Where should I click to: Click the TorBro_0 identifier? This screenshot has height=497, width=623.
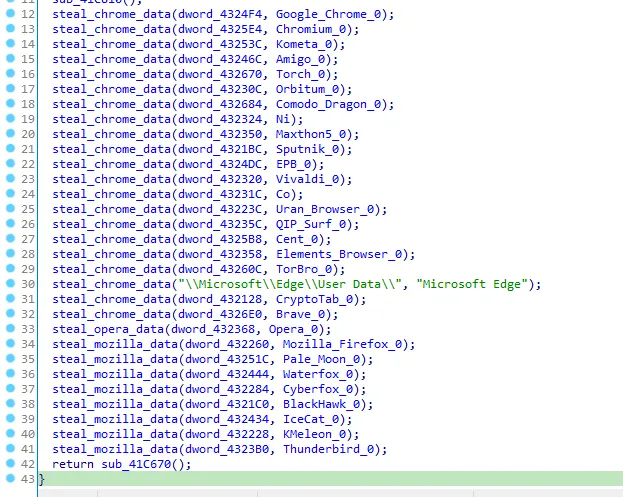click(x=305, y=269)
